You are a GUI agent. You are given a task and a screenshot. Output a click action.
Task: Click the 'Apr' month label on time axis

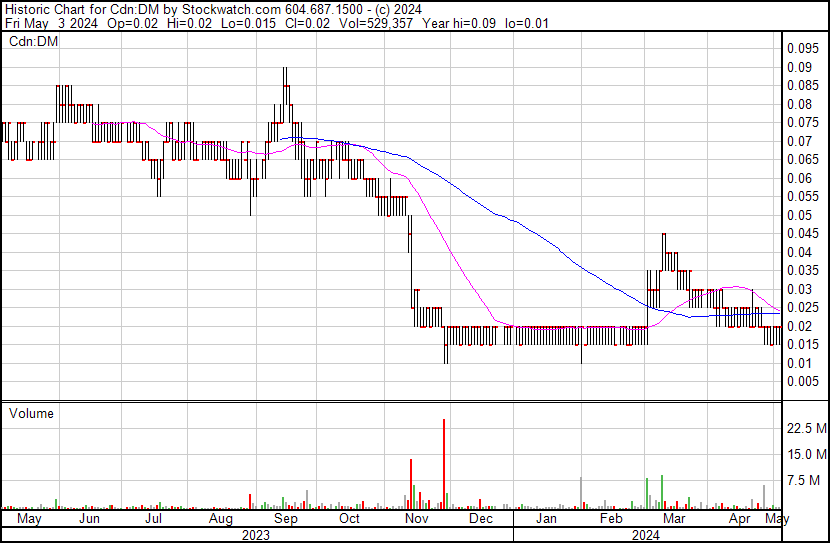[739, 519]
